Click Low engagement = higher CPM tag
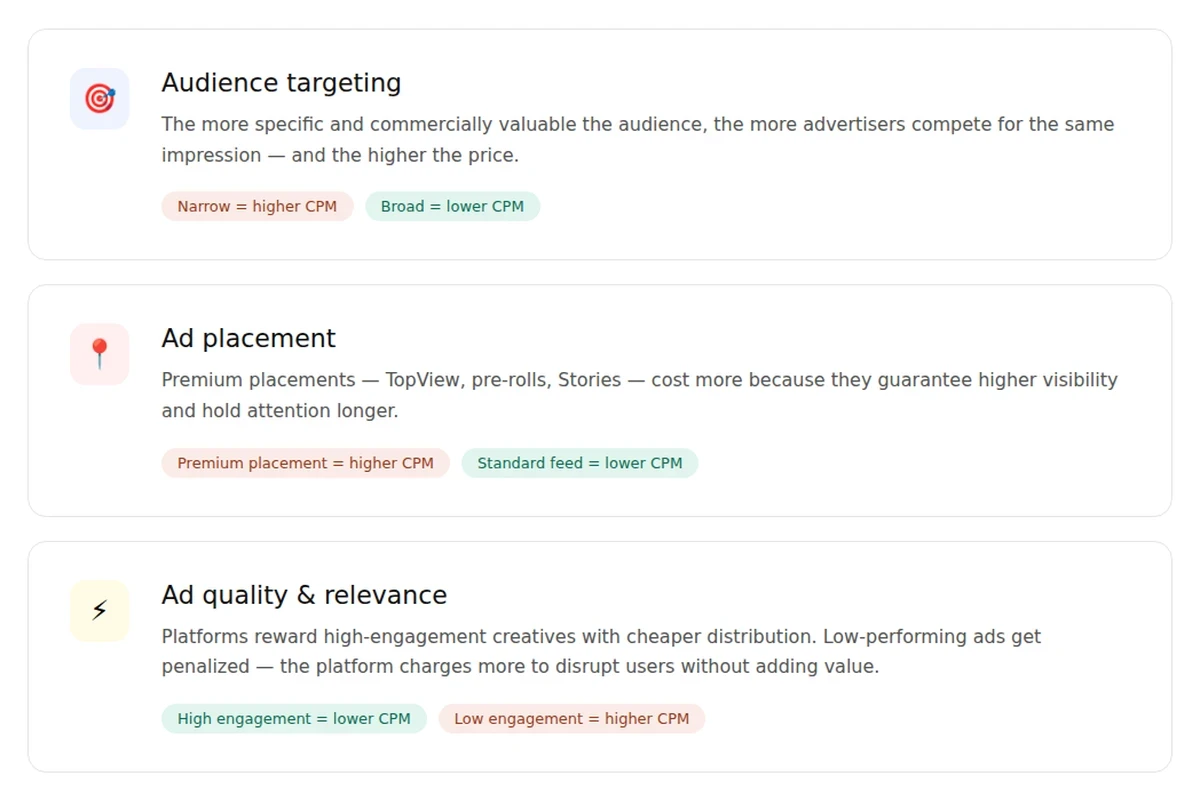 571,719
